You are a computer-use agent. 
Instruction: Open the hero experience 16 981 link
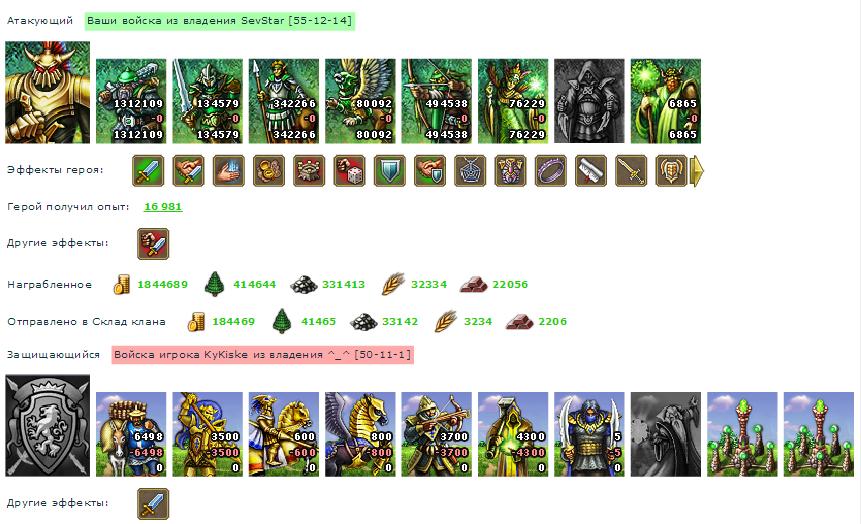coord(163,207)
